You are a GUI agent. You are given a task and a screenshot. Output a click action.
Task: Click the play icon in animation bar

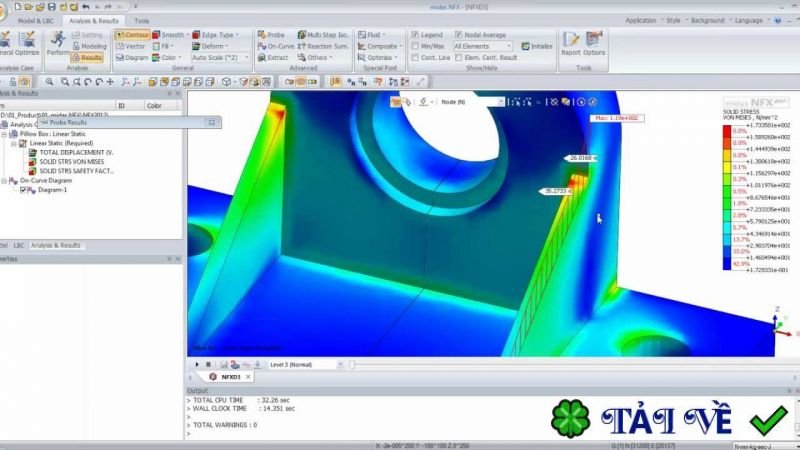pos(196,364)
